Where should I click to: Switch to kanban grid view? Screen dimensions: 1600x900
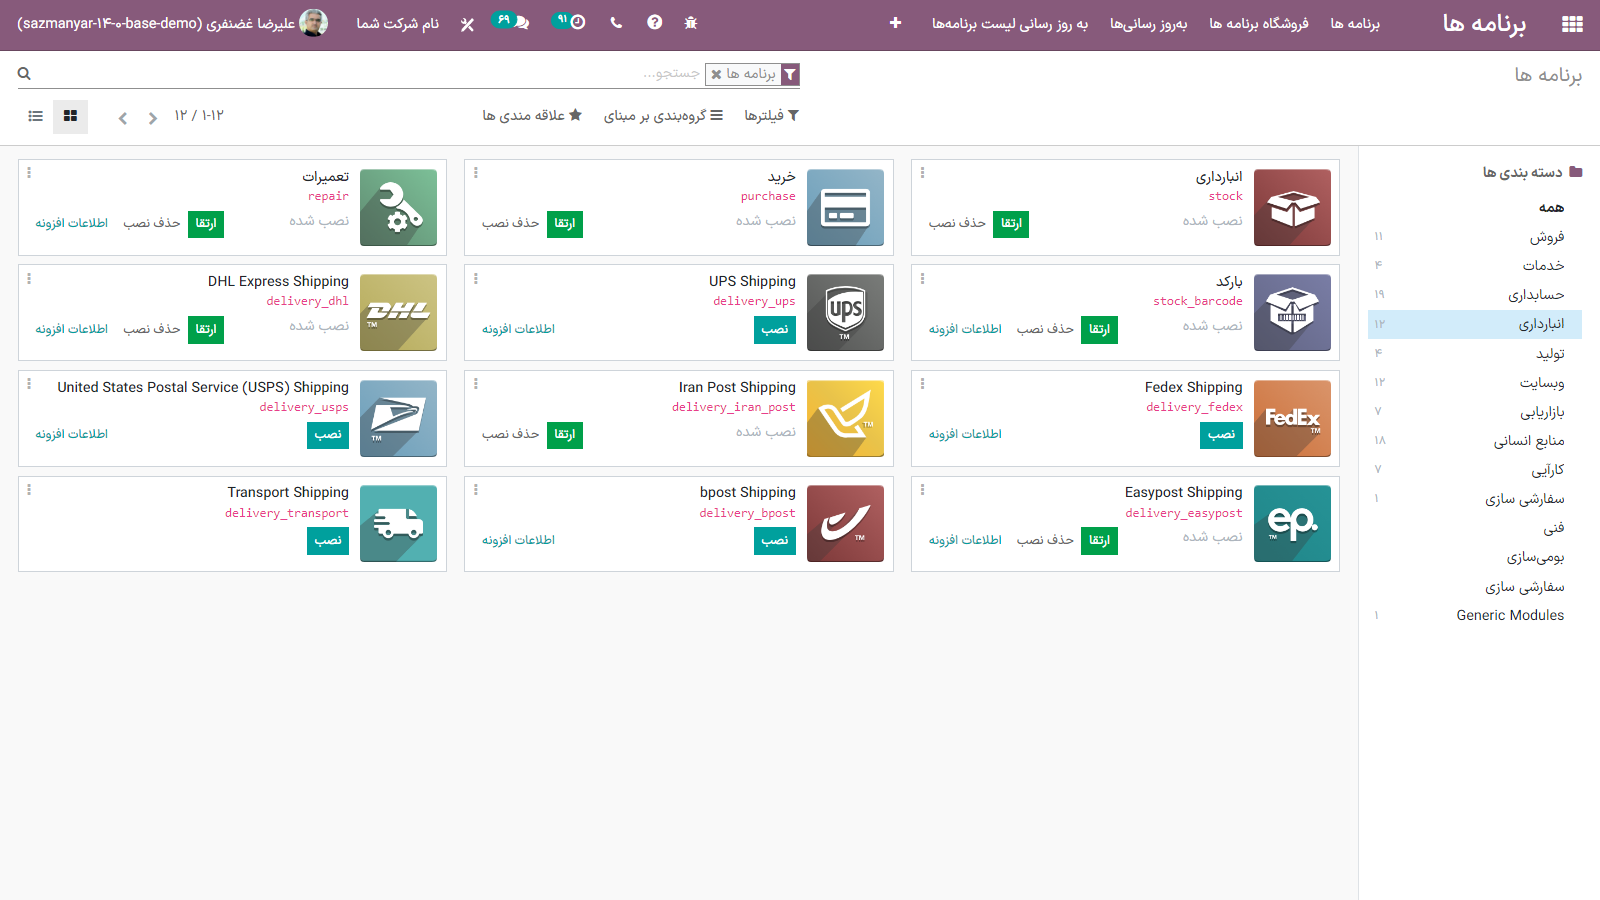tap(70, 116)
